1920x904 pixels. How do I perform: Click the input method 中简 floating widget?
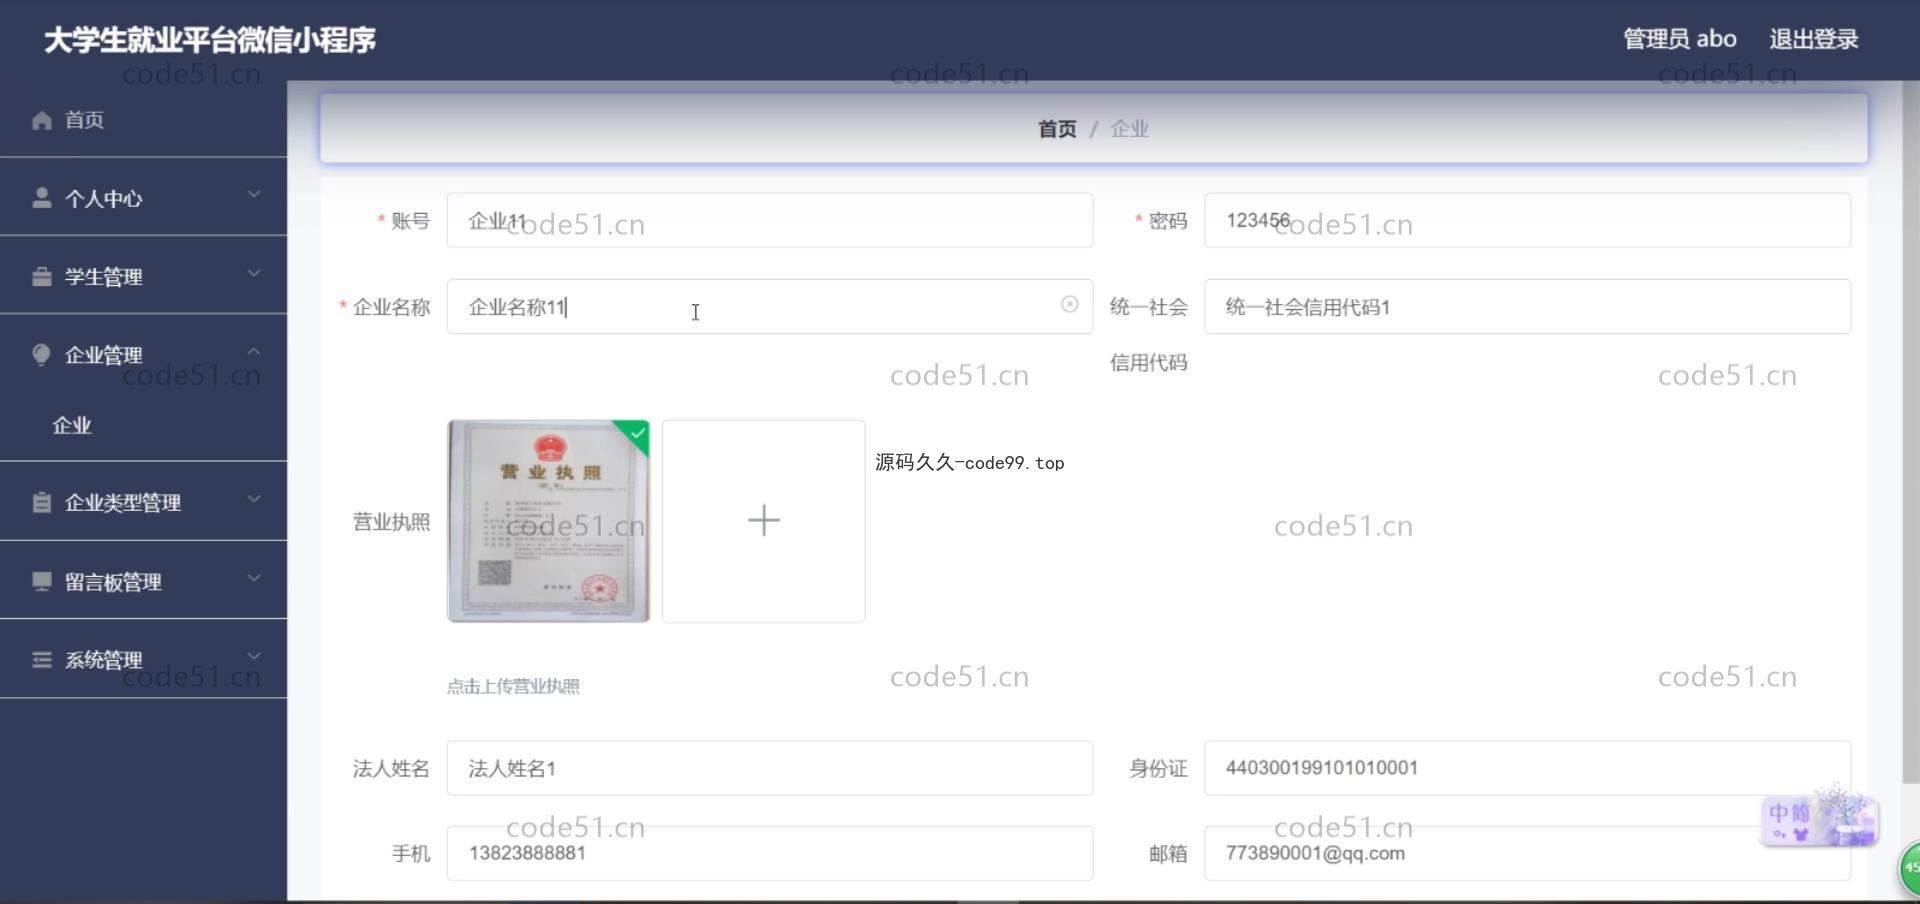tap(1819, 818)
